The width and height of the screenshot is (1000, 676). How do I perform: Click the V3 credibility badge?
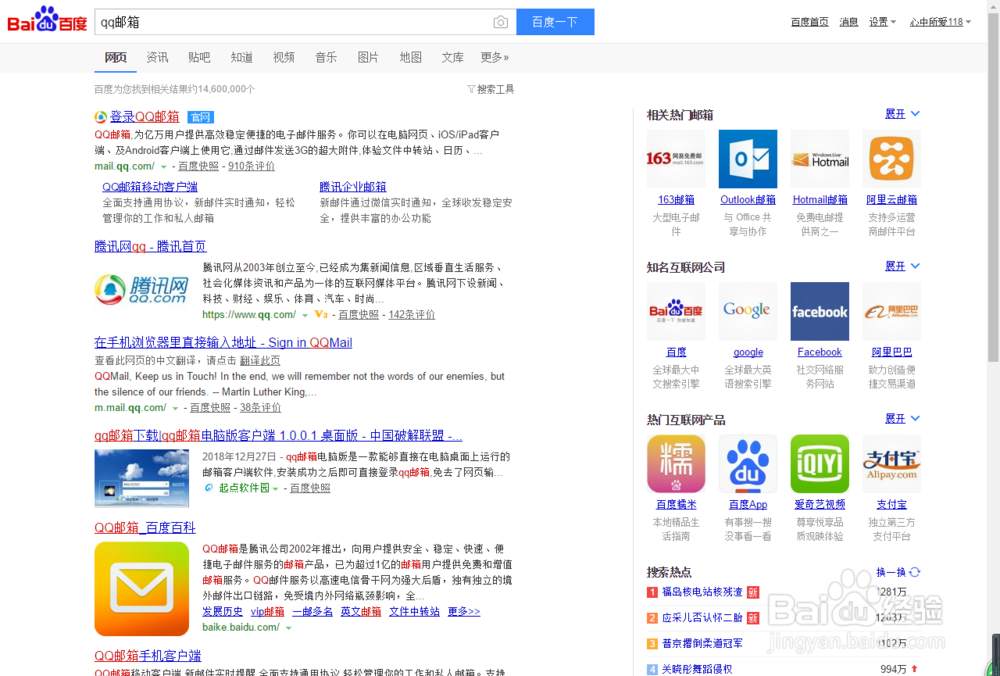pos(321,314)
